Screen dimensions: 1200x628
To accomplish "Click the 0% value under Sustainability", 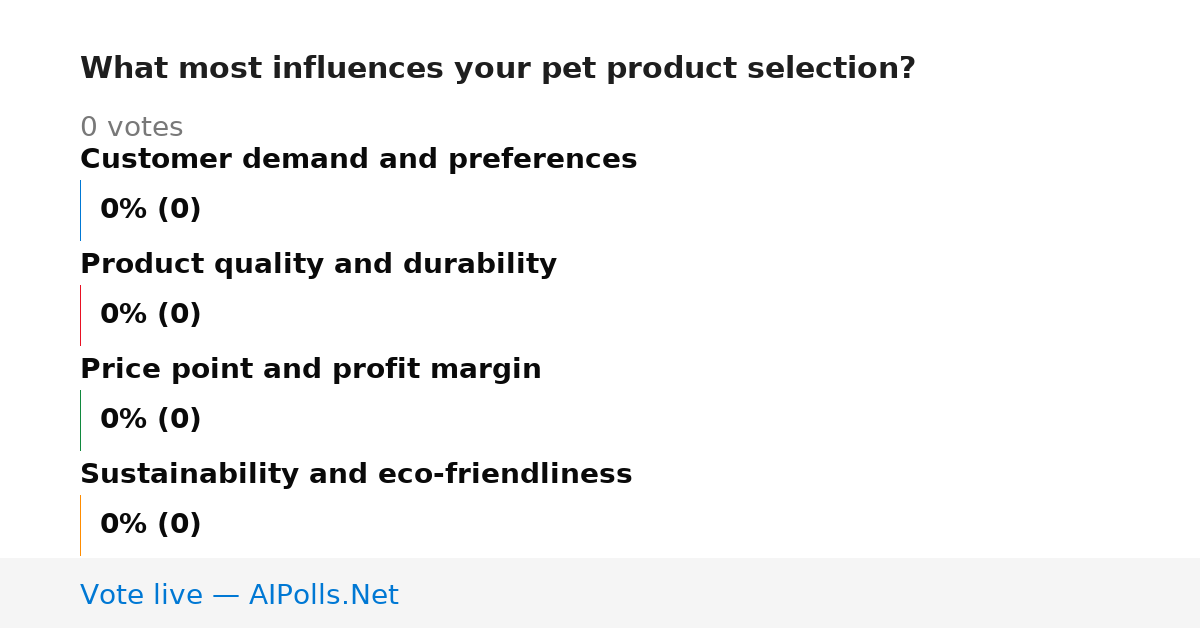I will (x=124, y=525).
